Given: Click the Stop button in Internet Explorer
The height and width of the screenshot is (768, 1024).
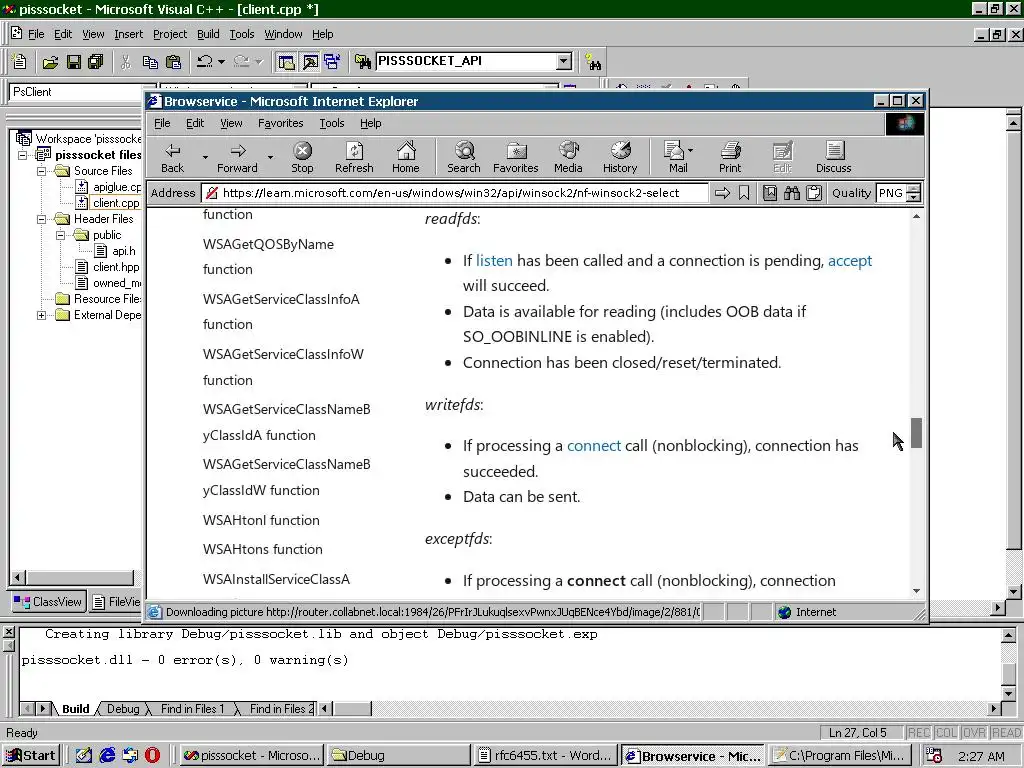Looking at the screenshot, I should 302,158.
